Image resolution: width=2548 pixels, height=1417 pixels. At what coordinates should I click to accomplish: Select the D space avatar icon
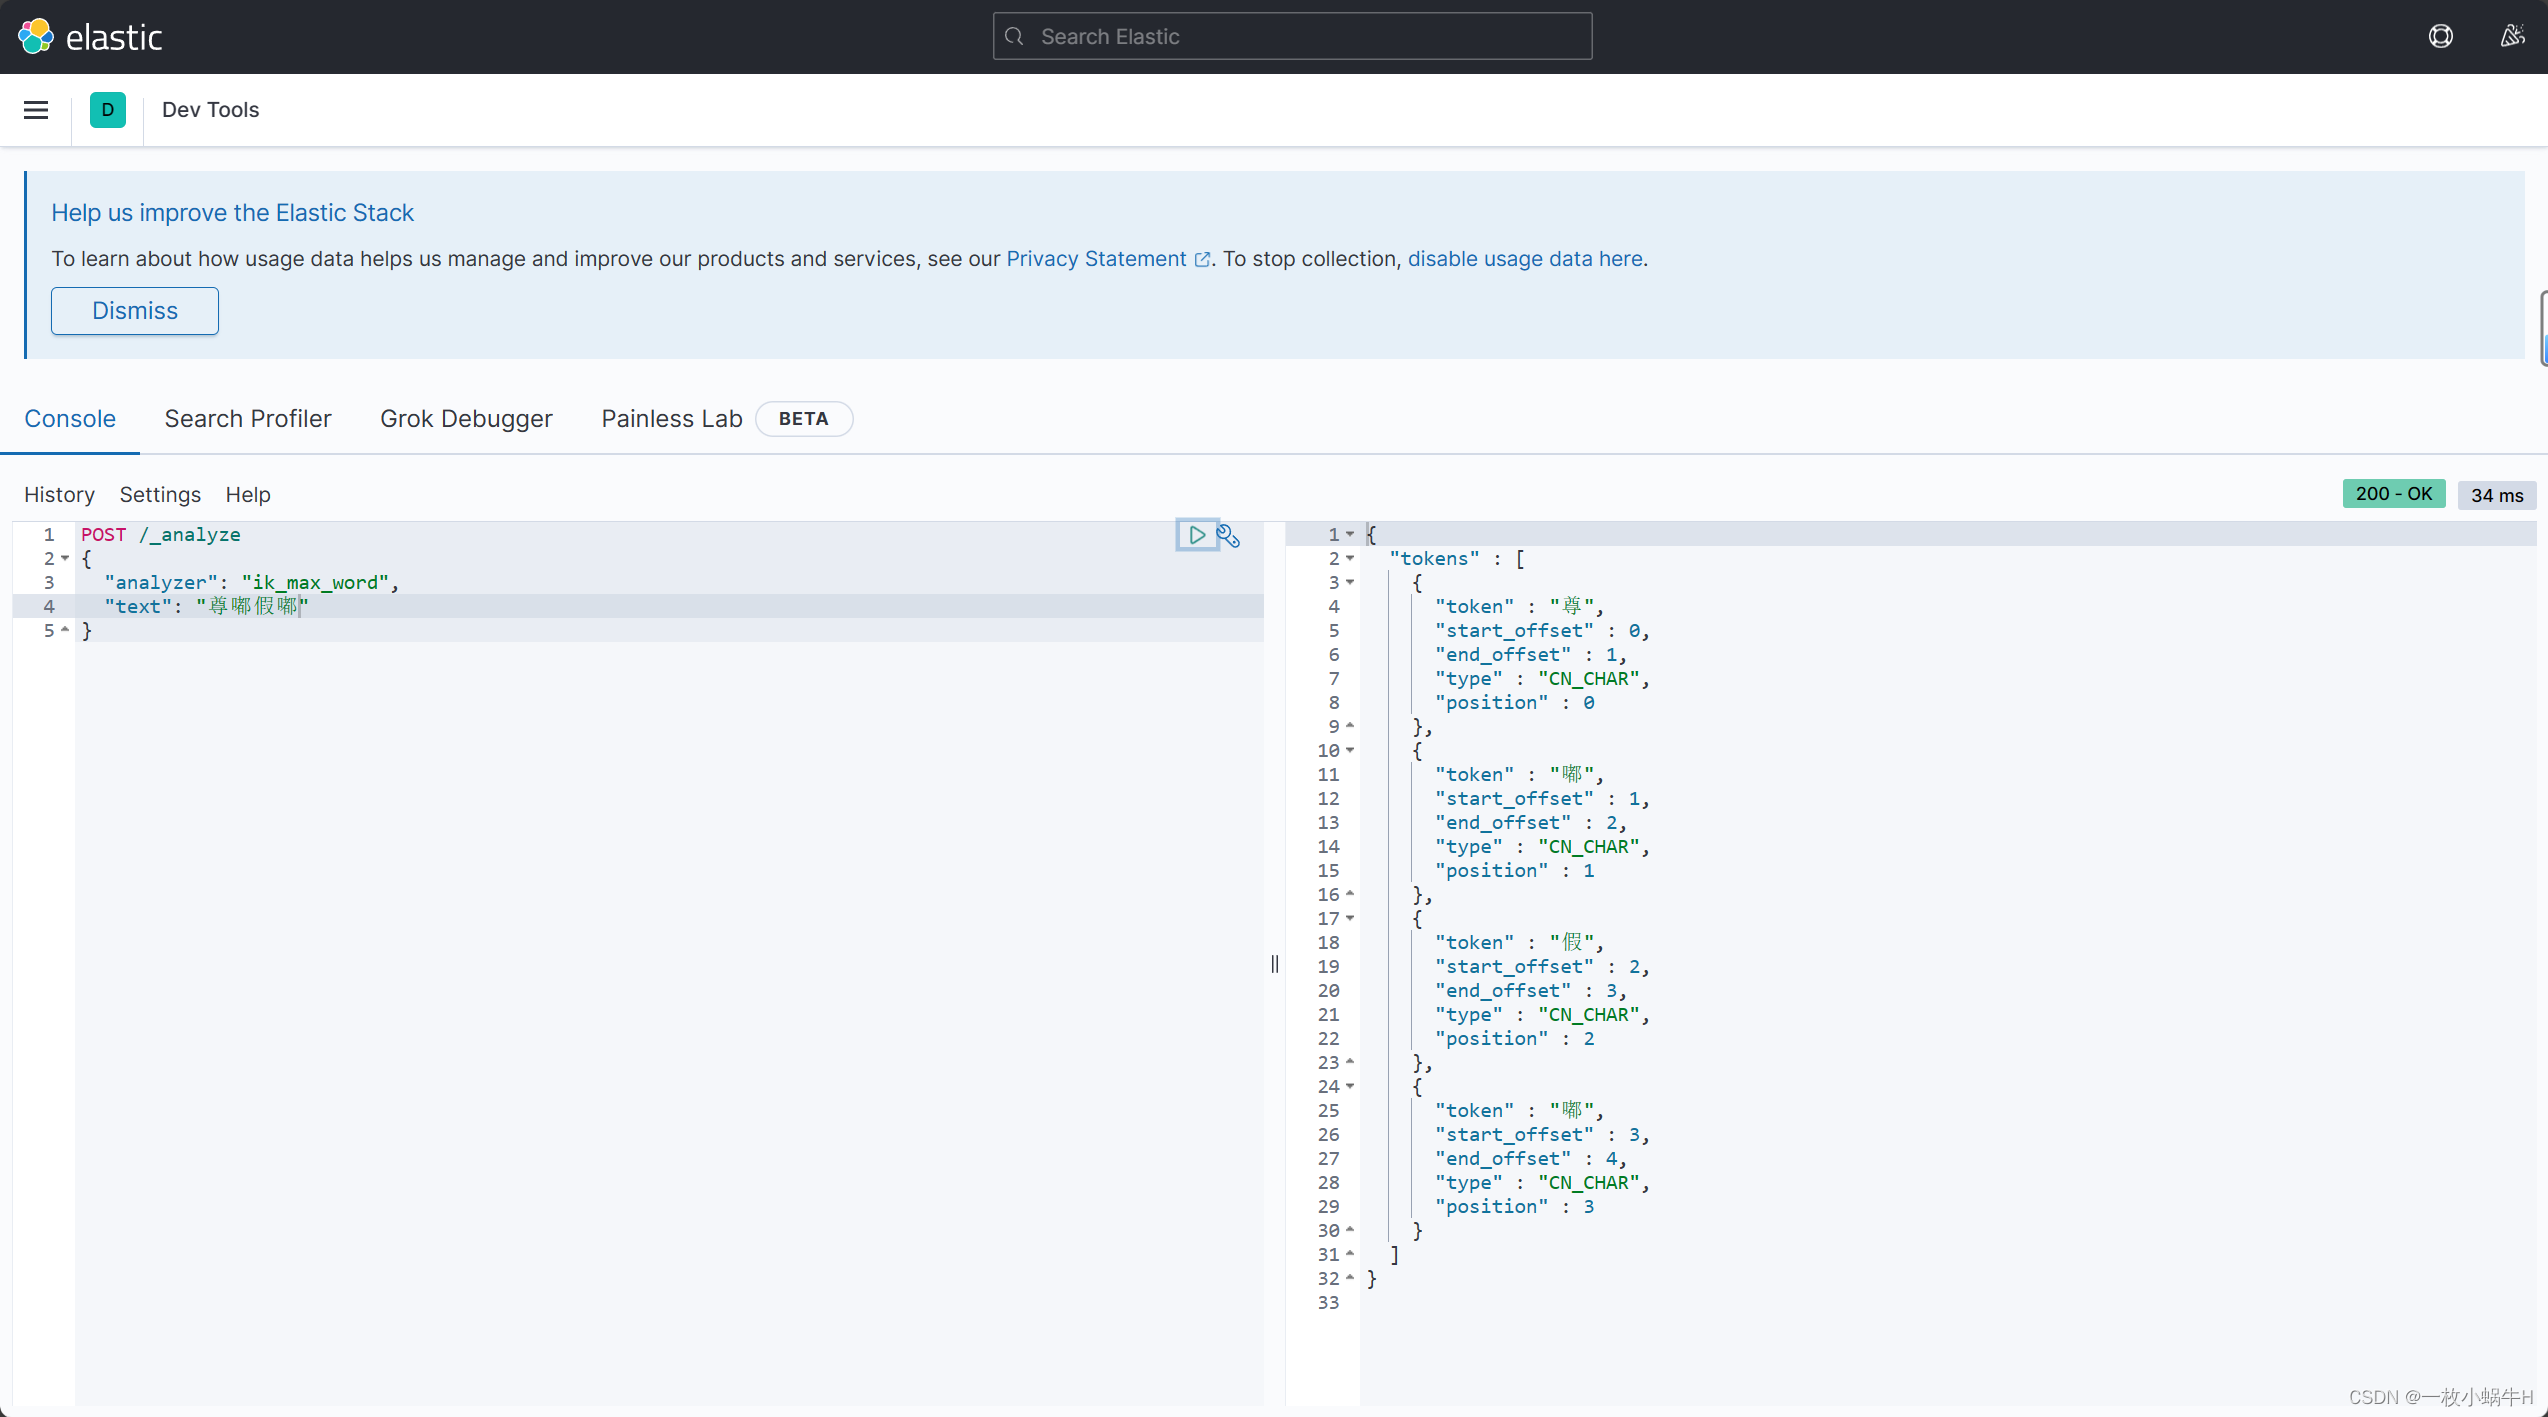coord(108,110)
